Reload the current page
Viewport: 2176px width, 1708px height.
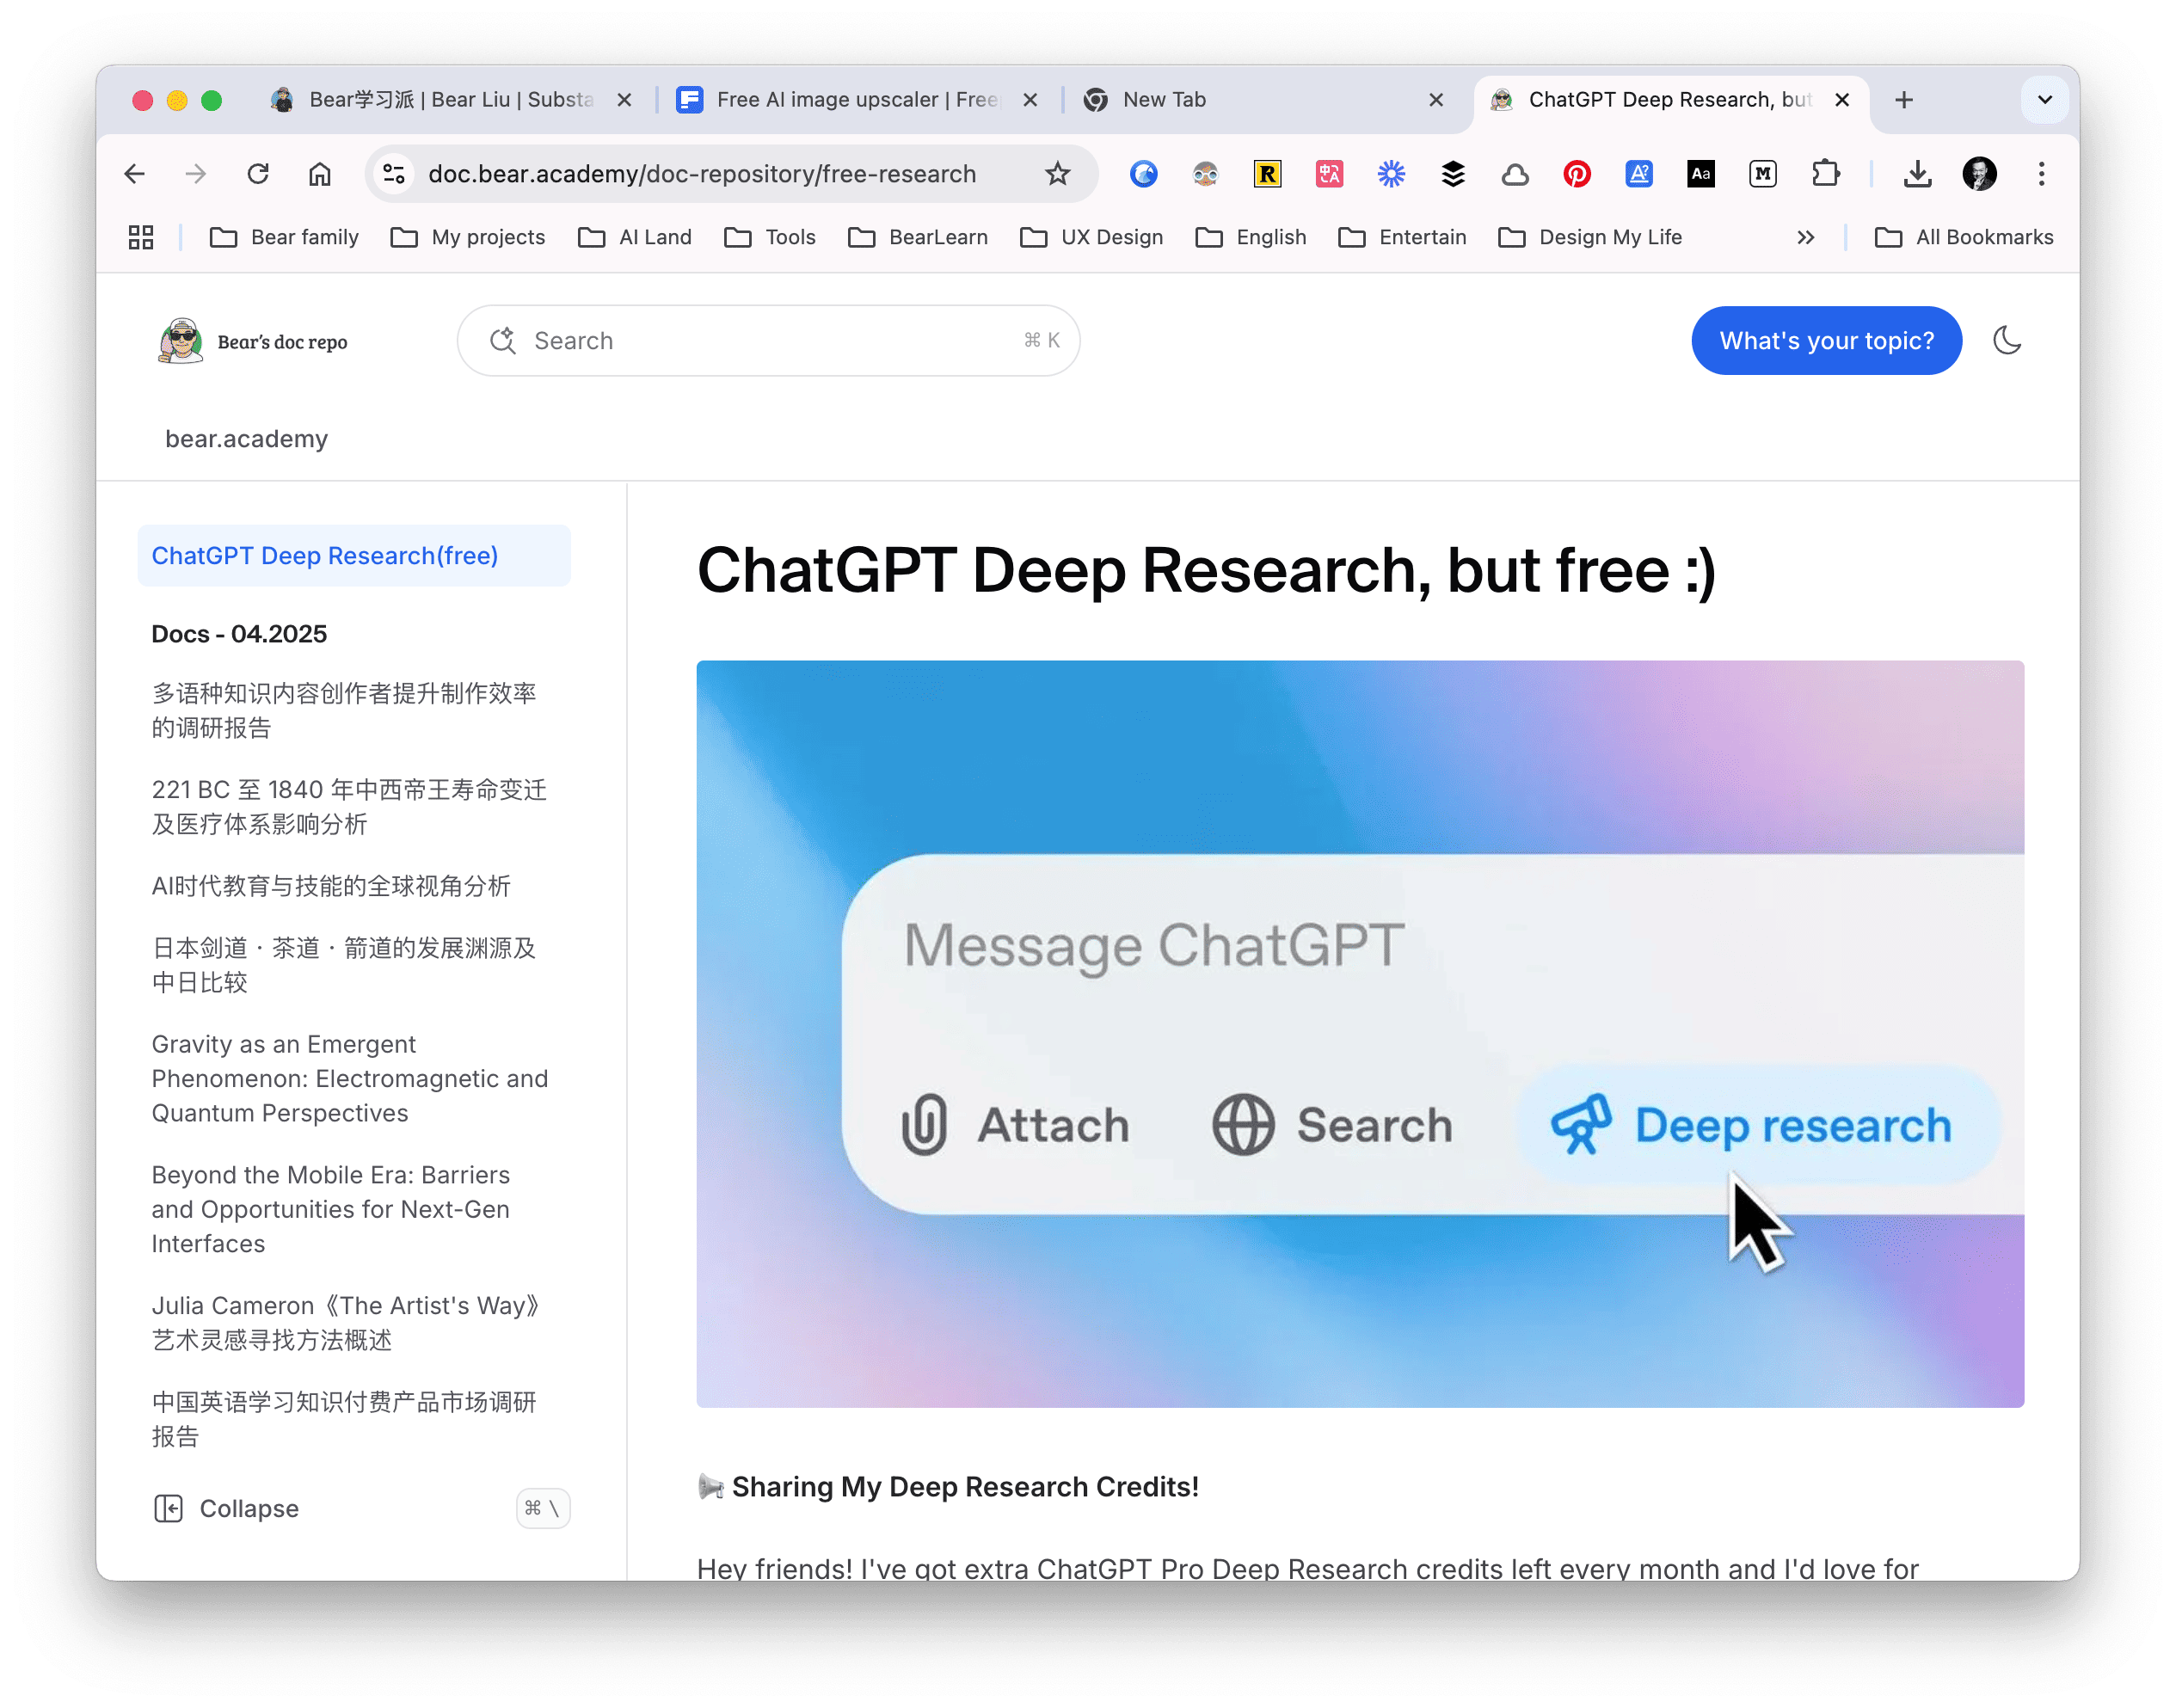tap(258, 174)
